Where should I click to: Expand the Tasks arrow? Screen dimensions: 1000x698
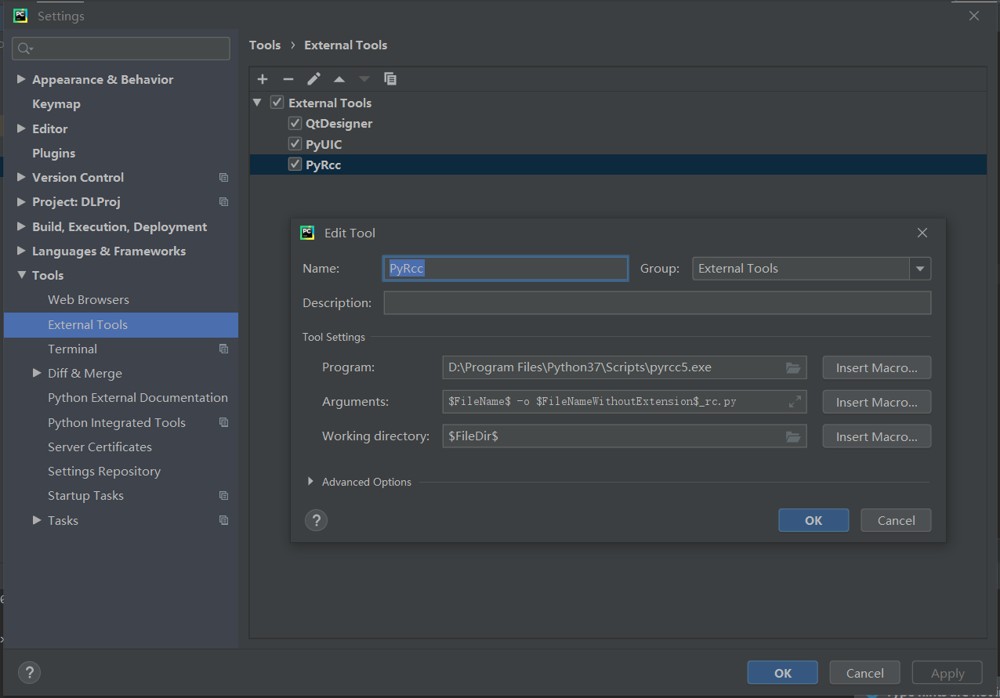click(x=37, y=520)
